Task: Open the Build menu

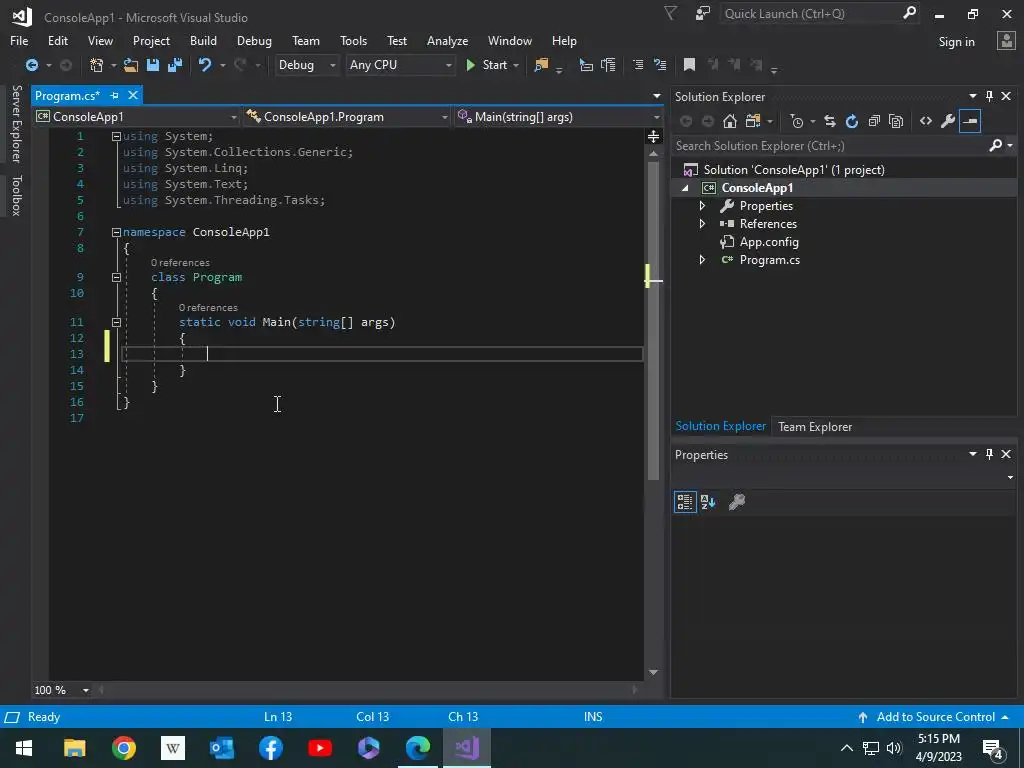Action: coord(203,40)
